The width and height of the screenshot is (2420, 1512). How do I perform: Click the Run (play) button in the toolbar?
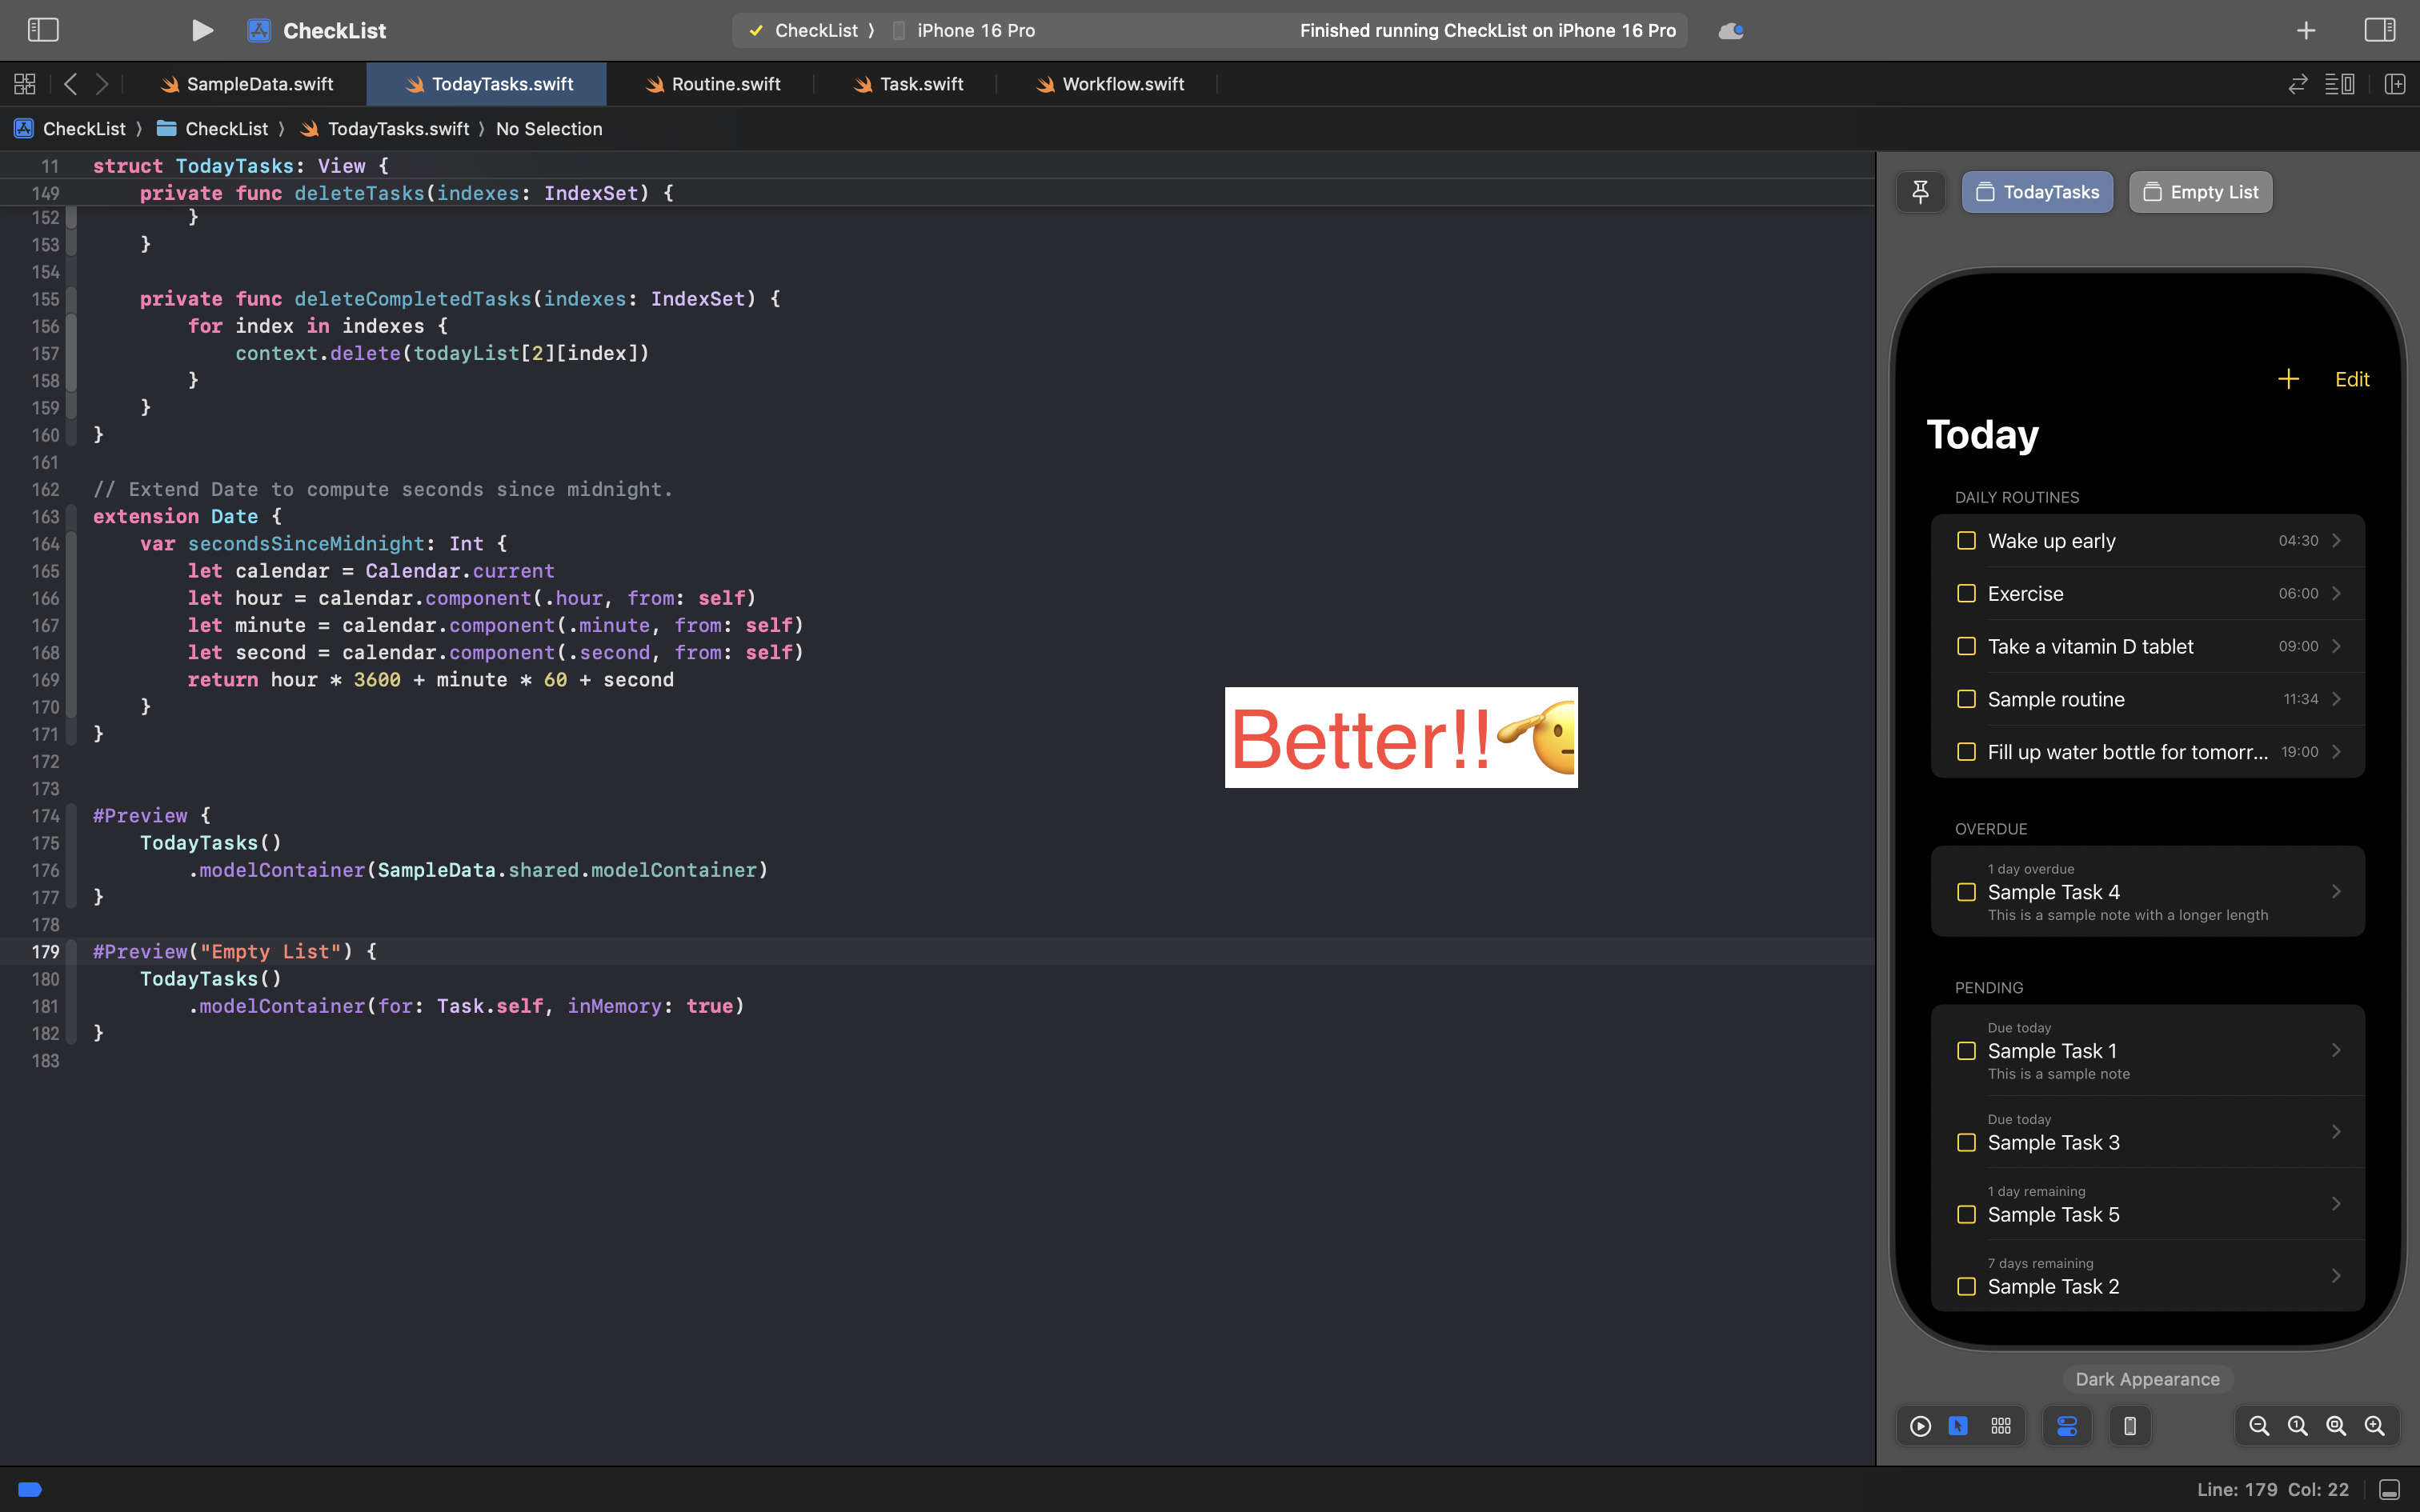(x=202, y=30)
